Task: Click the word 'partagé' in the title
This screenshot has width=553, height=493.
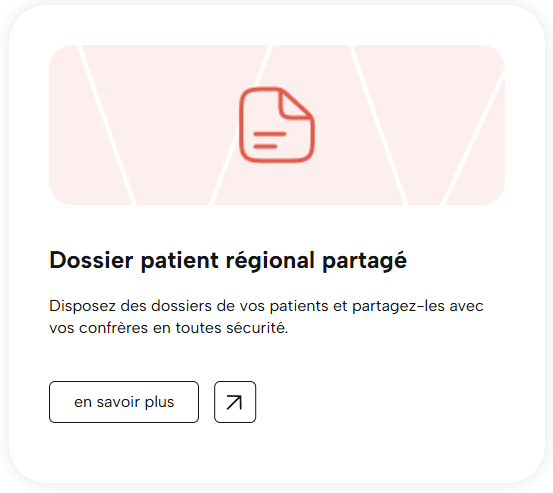Action: tap(364, 262)
